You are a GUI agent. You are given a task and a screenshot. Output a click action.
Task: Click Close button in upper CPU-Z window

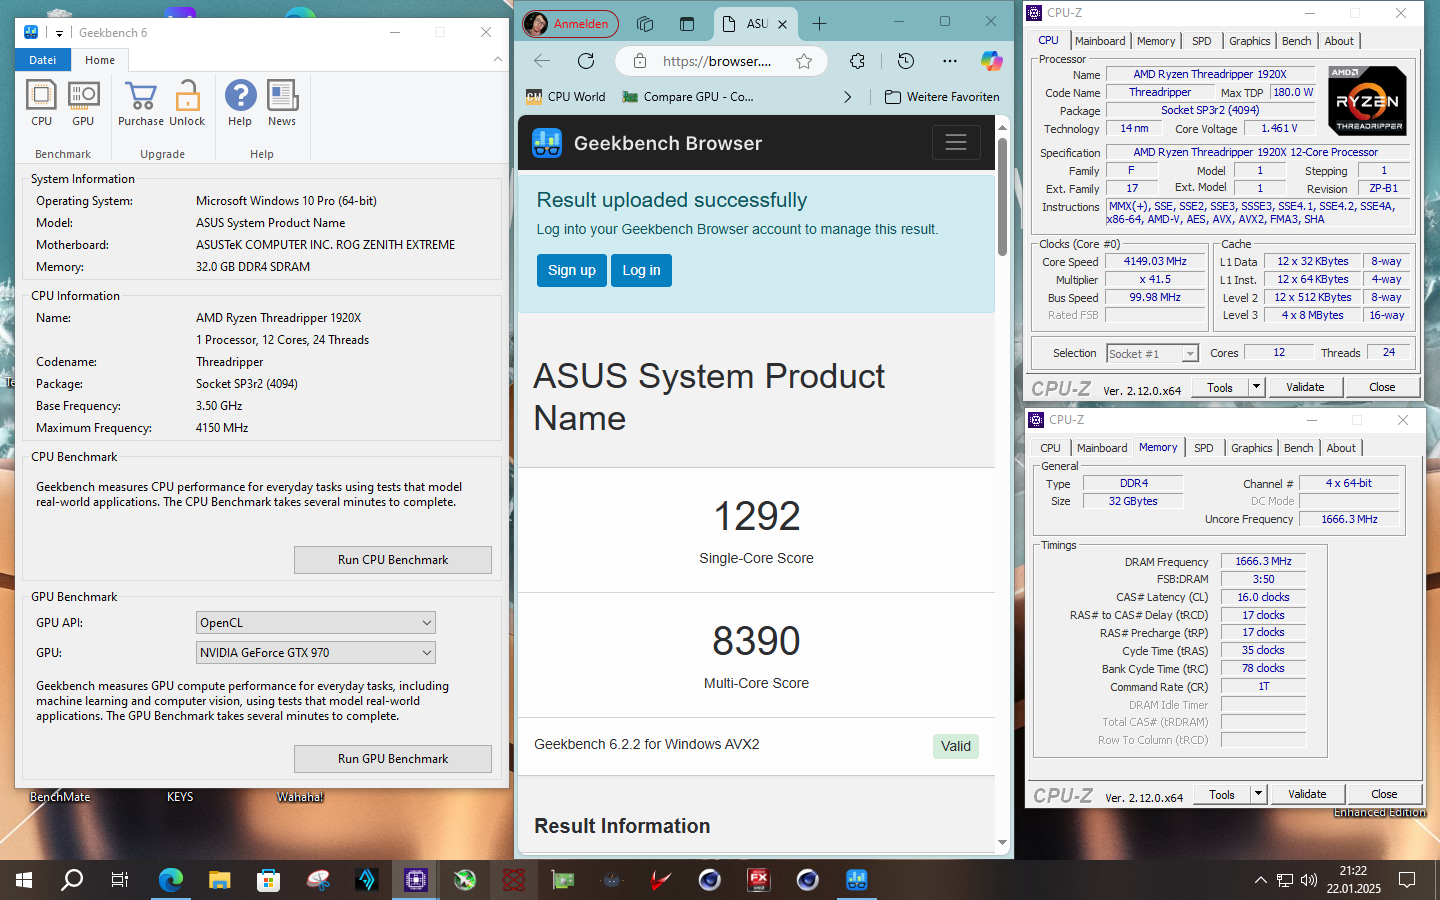coord(1382,387)
